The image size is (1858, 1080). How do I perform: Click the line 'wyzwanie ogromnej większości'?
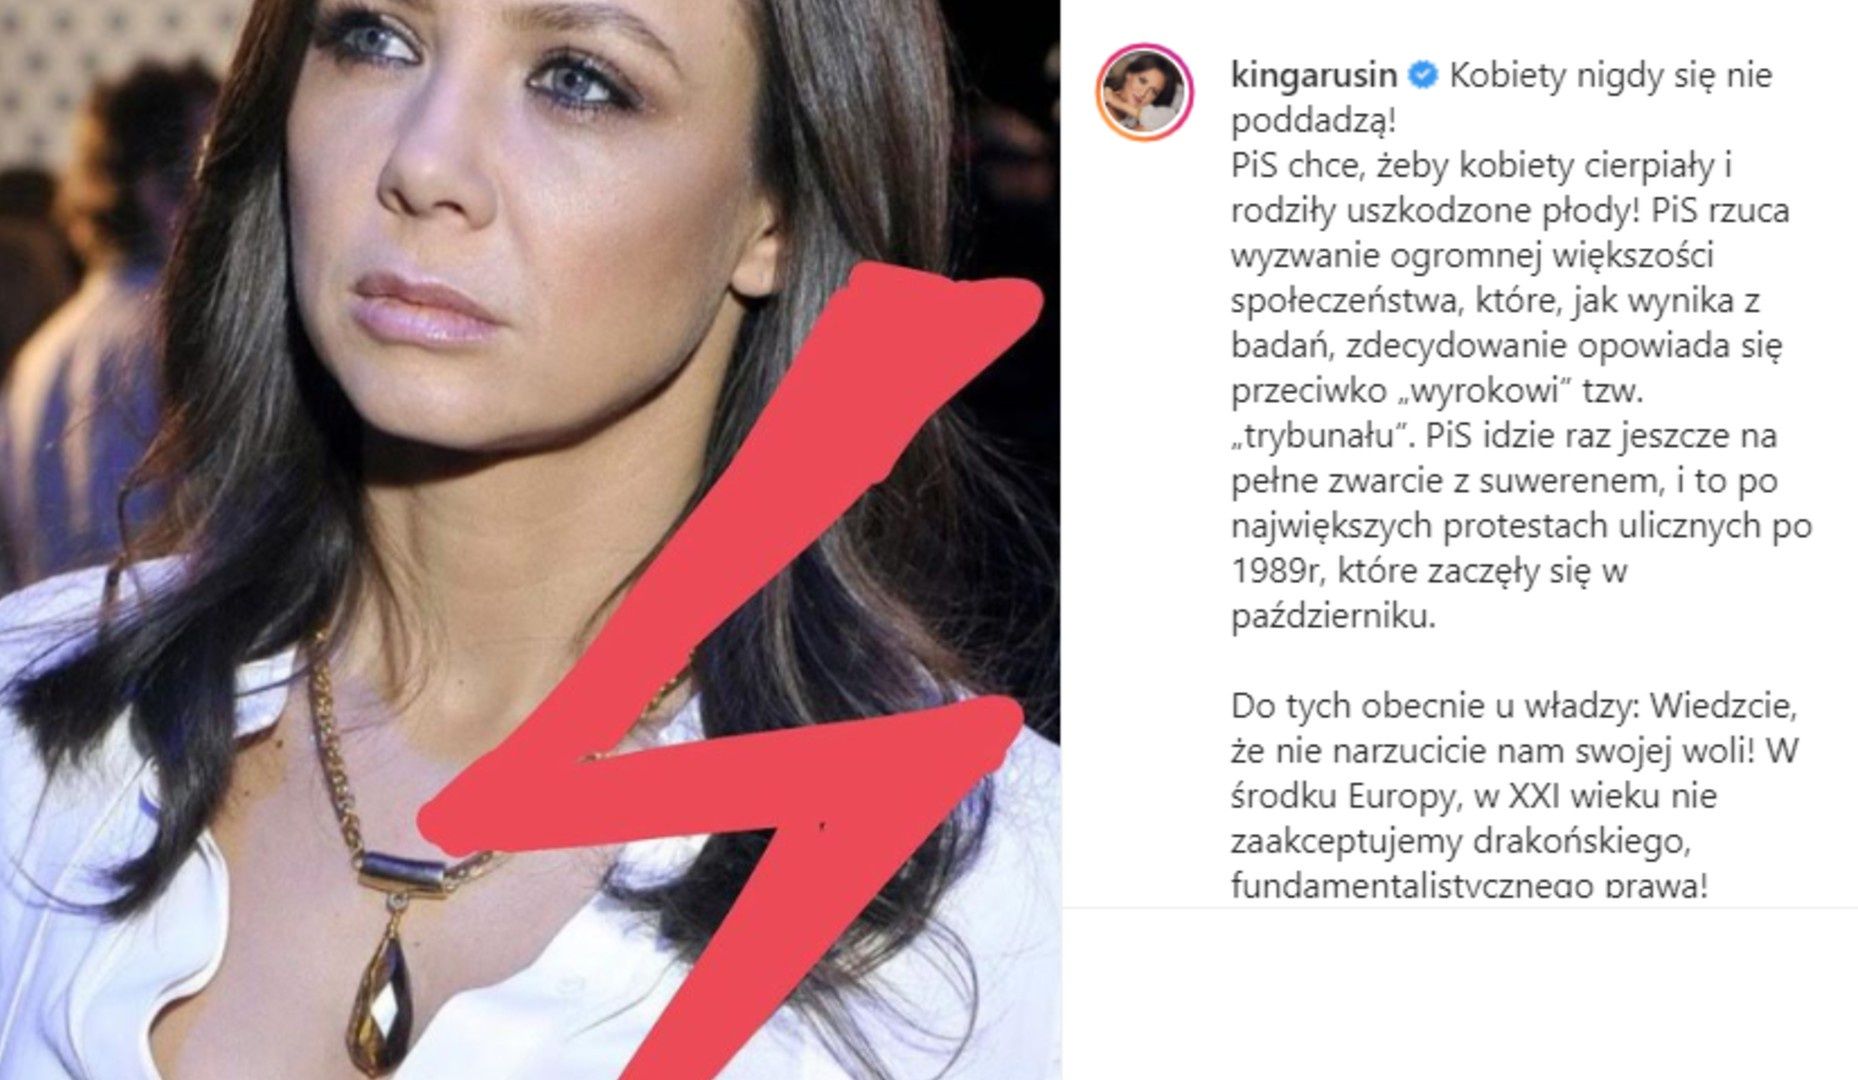[x=1472, y=256]
